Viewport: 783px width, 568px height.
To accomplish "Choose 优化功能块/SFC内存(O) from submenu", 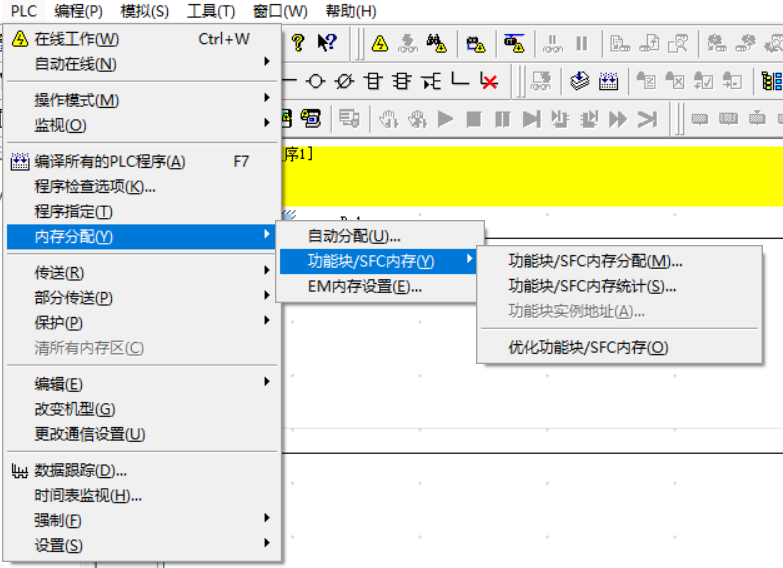I will click(x=588, y=347).
